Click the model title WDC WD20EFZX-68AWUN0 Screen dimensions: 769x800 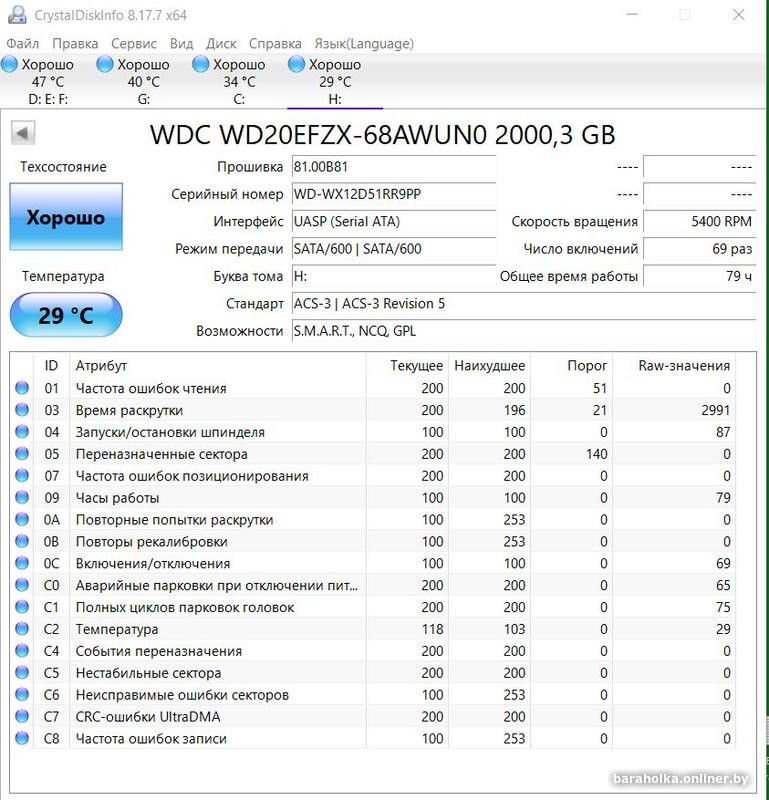click(x=318, y=135)
